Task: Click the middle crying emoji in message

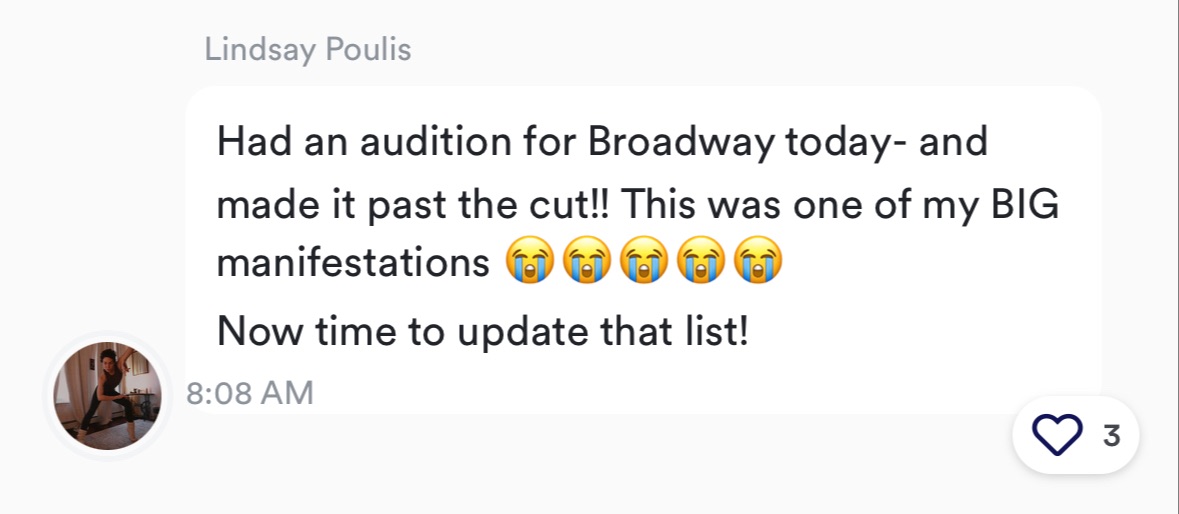Action: pyautogui.click(x=643, y=262)
